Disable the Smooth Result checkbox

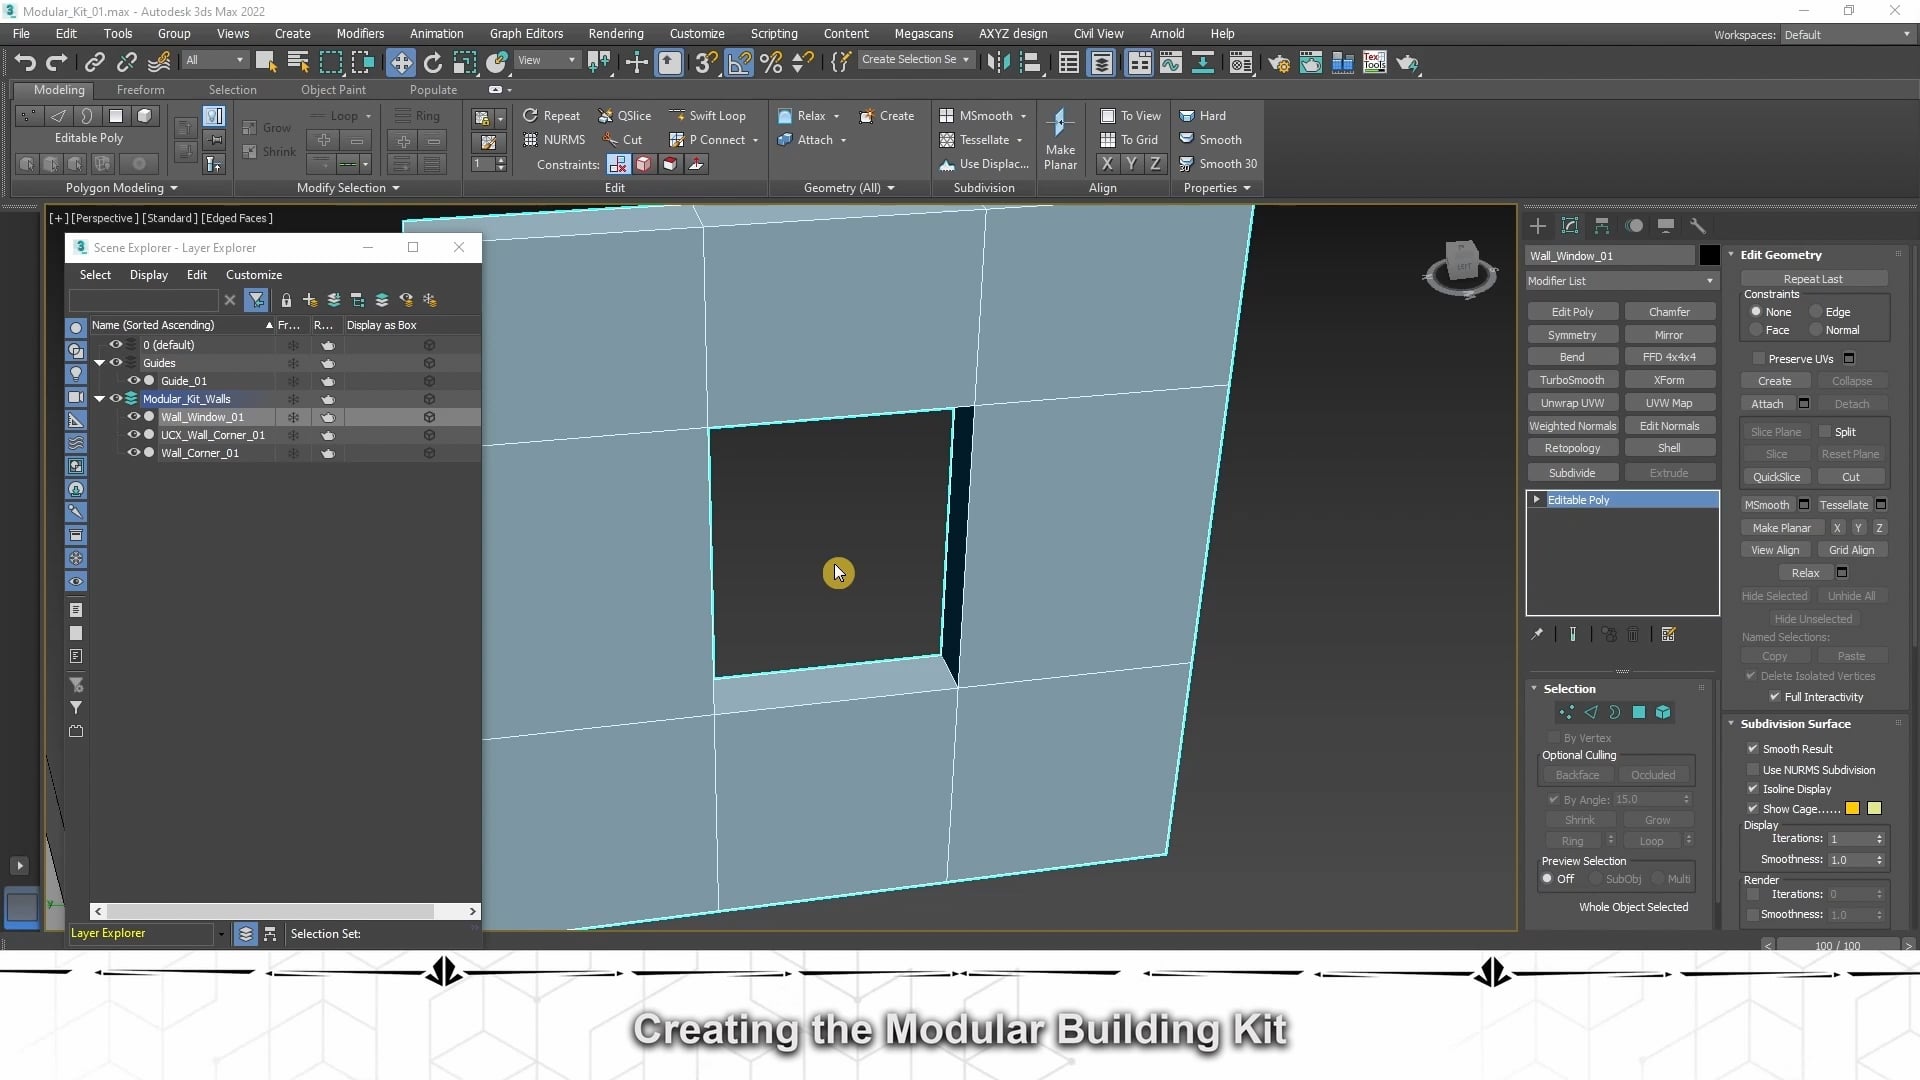pos(1753,748)
